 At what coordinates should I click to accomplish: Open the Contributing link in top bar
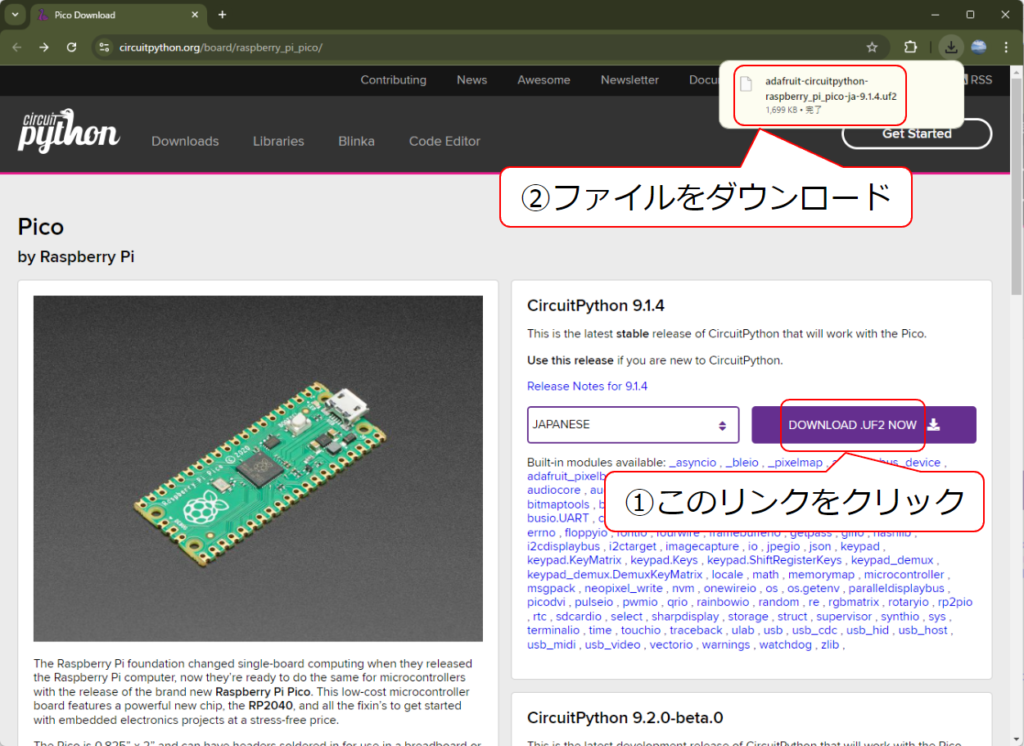(x=393, y=80)
